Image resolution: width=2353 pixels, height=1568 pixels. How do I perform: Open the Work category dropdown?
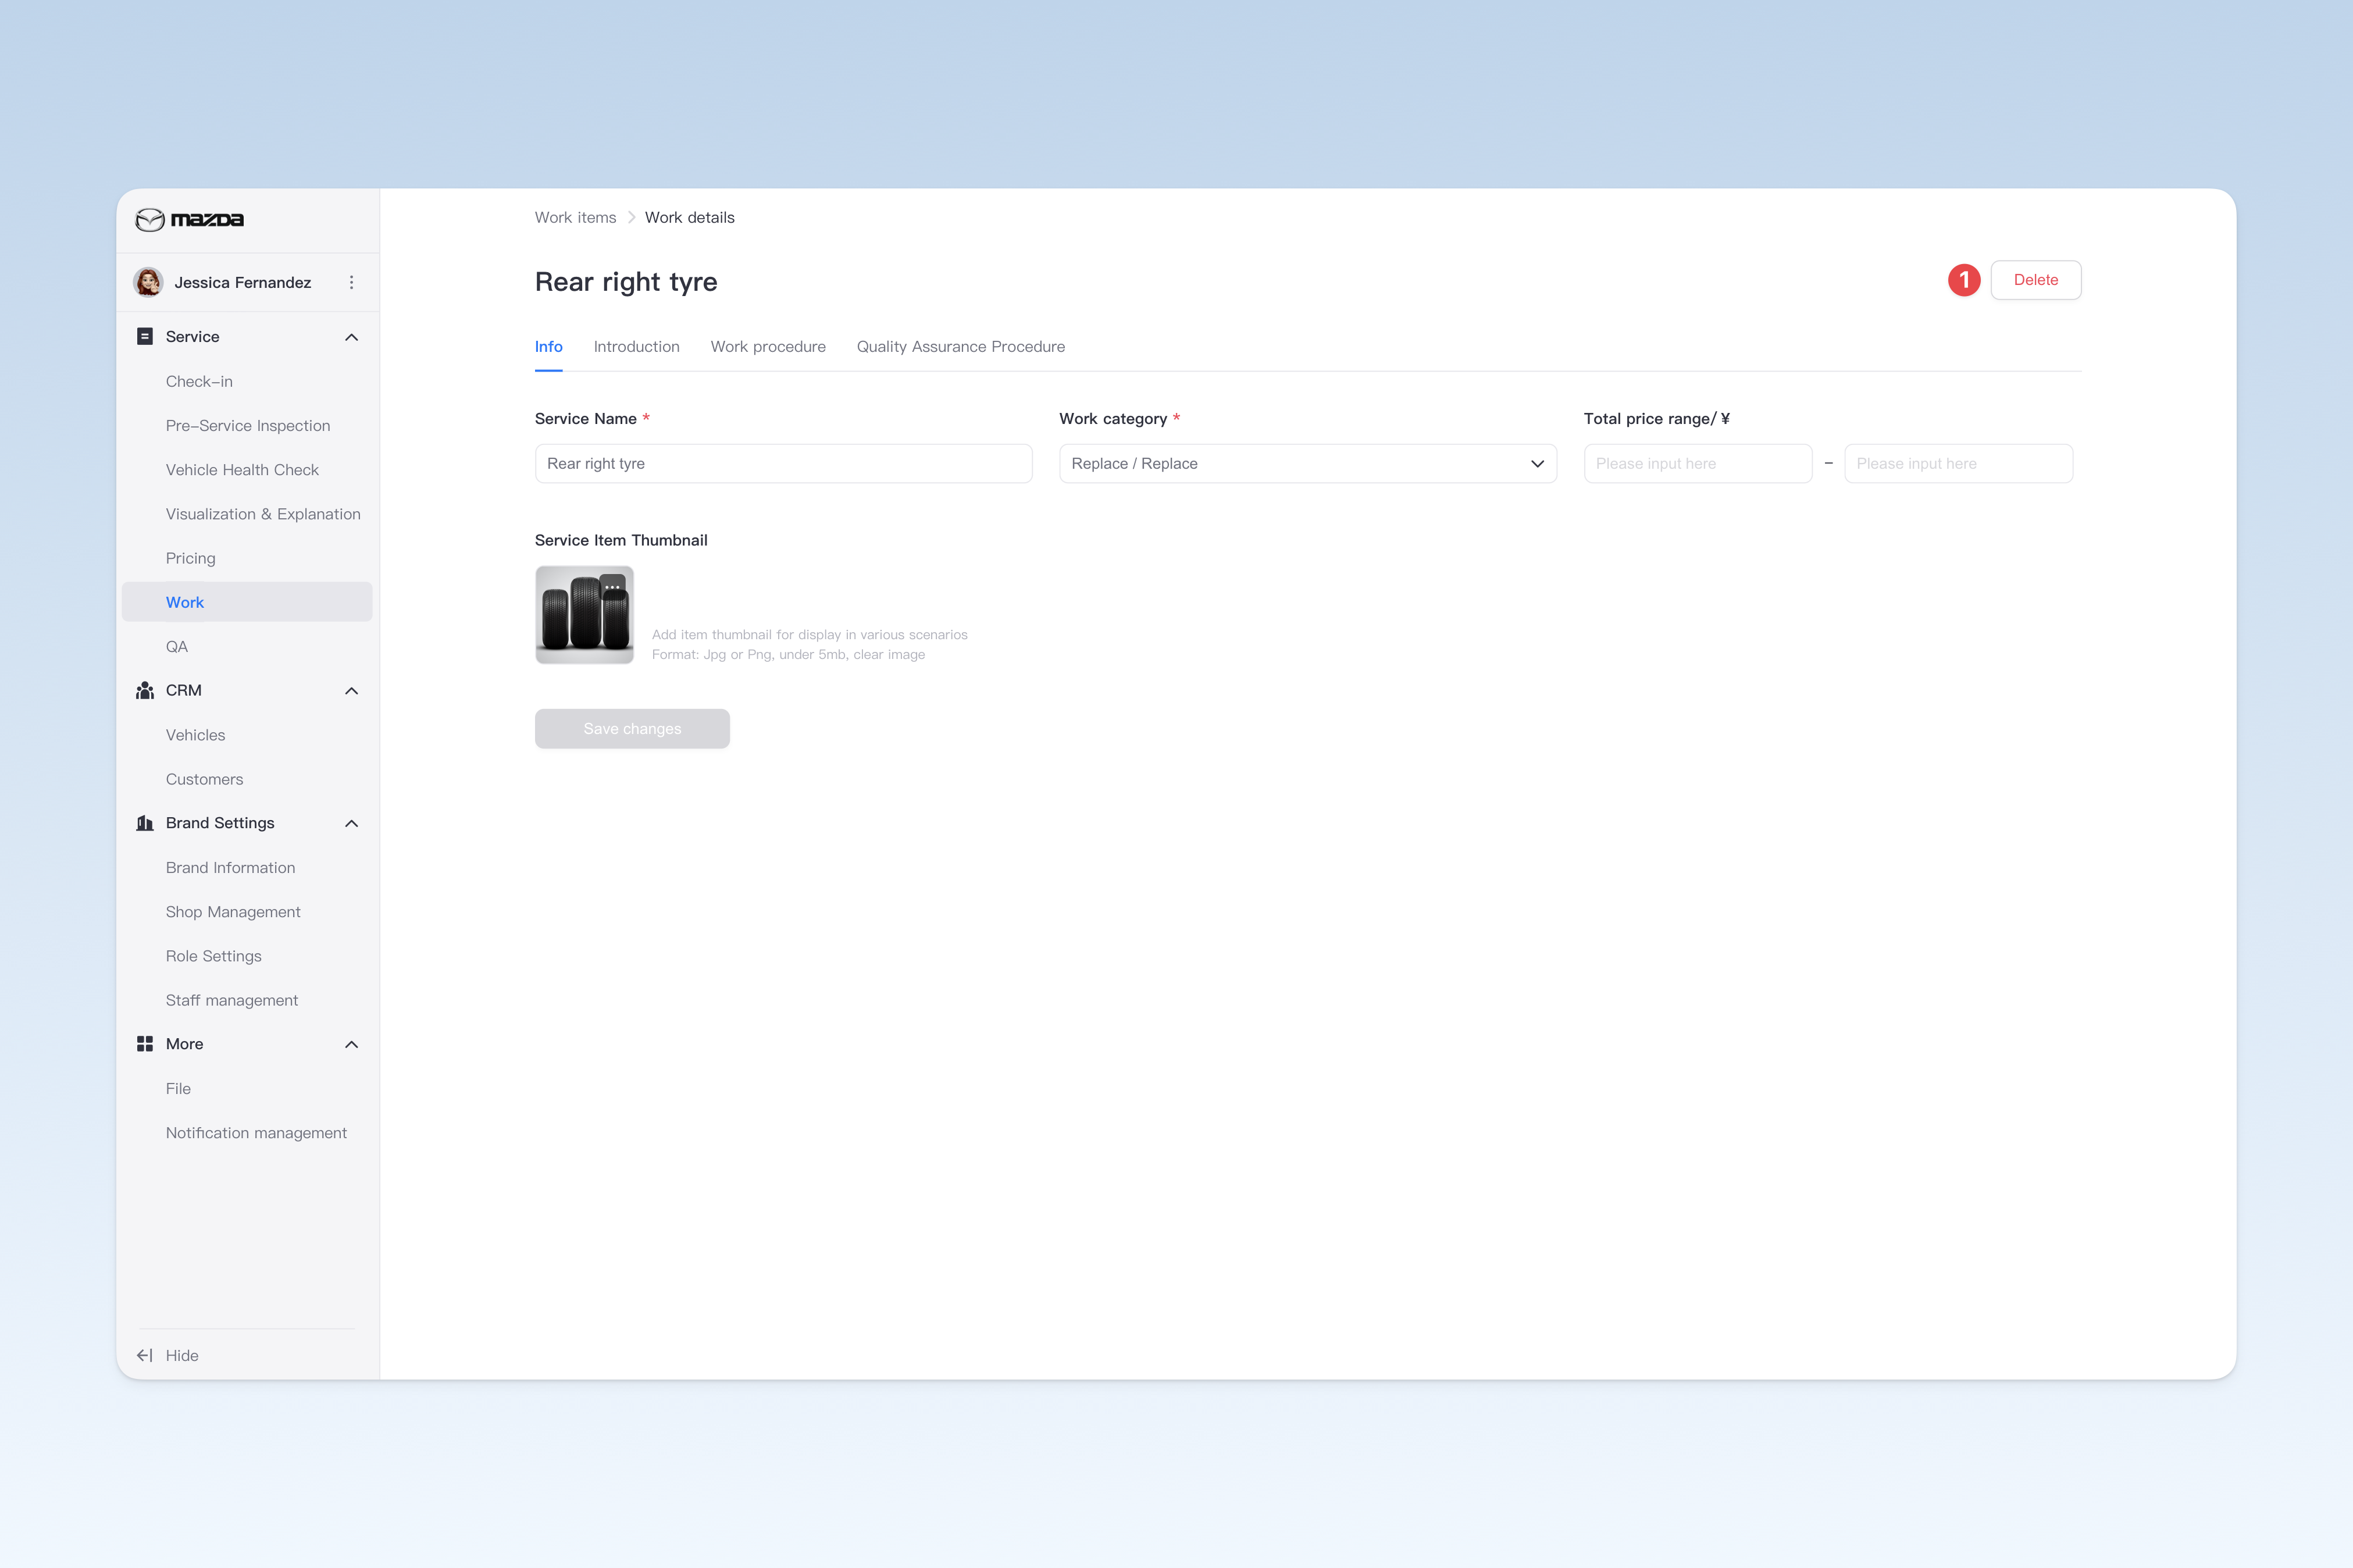[x=1307, y=463]
